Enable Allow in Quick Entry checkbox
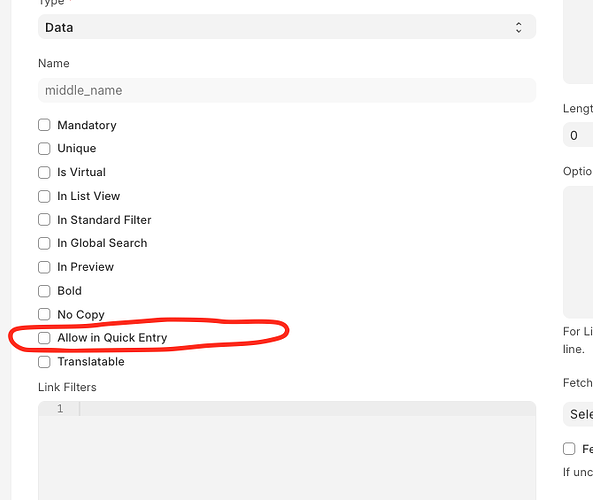Viewport: 593px width, 500px height. (44, 338)
